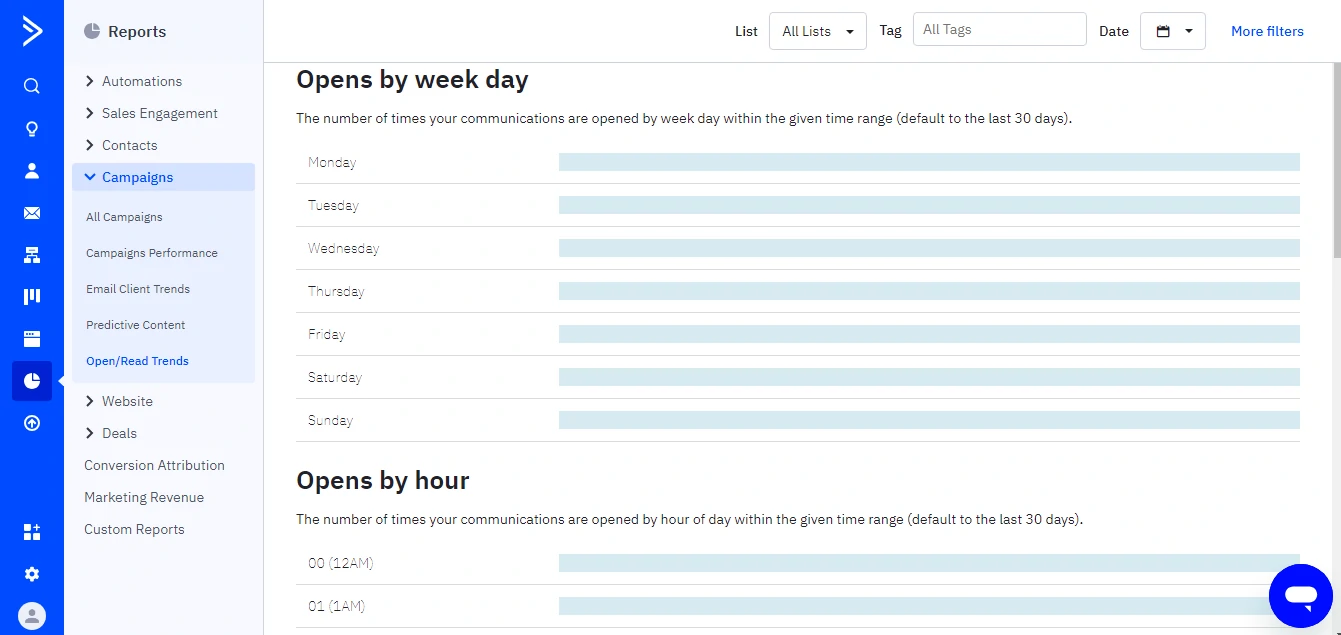Open the Automations flowchart icon
1341x635 pixels.
[x=32, y=255]
